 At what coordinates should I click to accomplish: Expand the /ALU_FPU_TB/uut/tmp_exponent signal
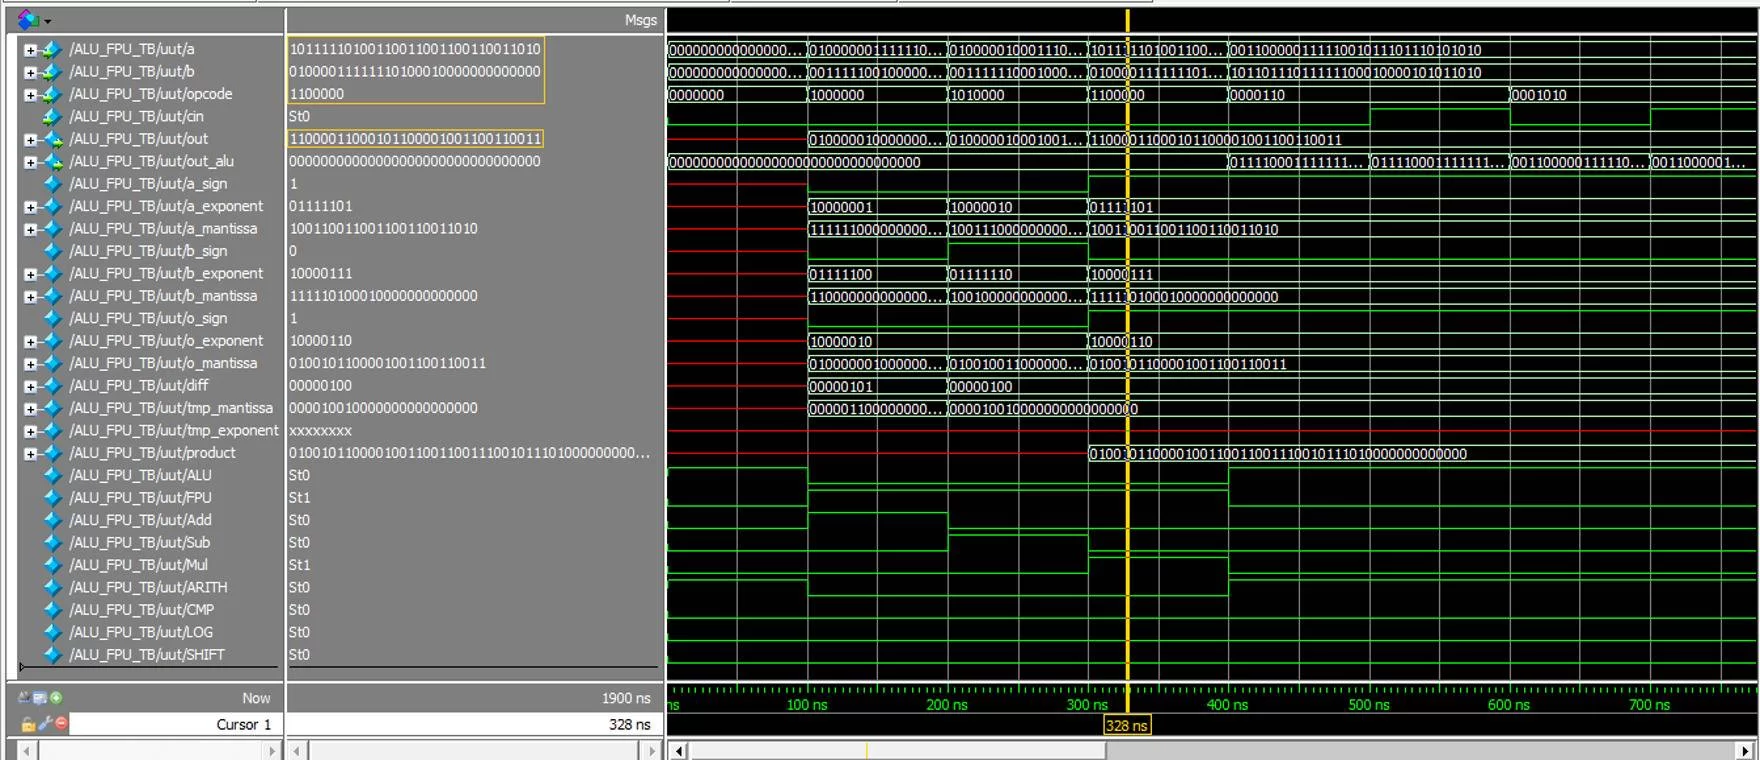point(30,431)
